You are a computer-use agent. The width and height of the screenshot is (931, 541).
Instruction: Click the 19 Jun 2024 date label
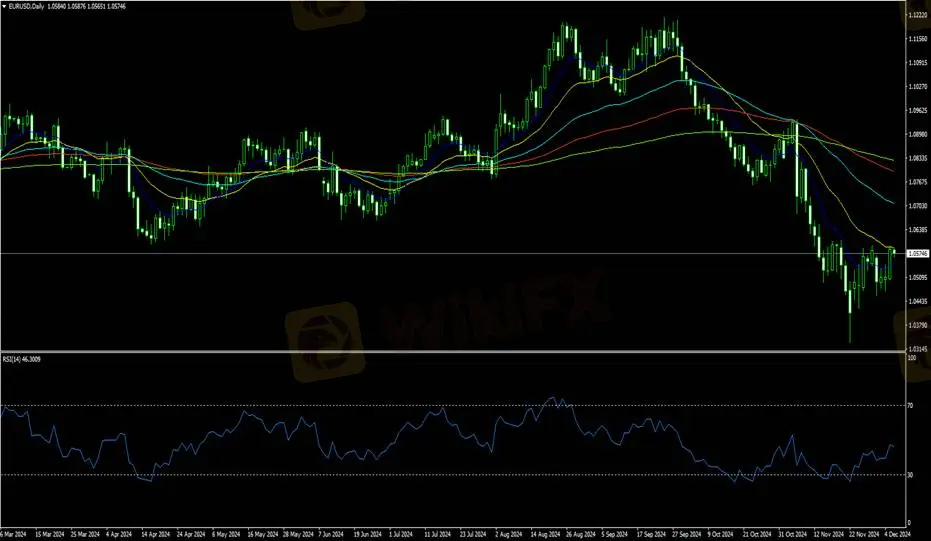(368, 534)
